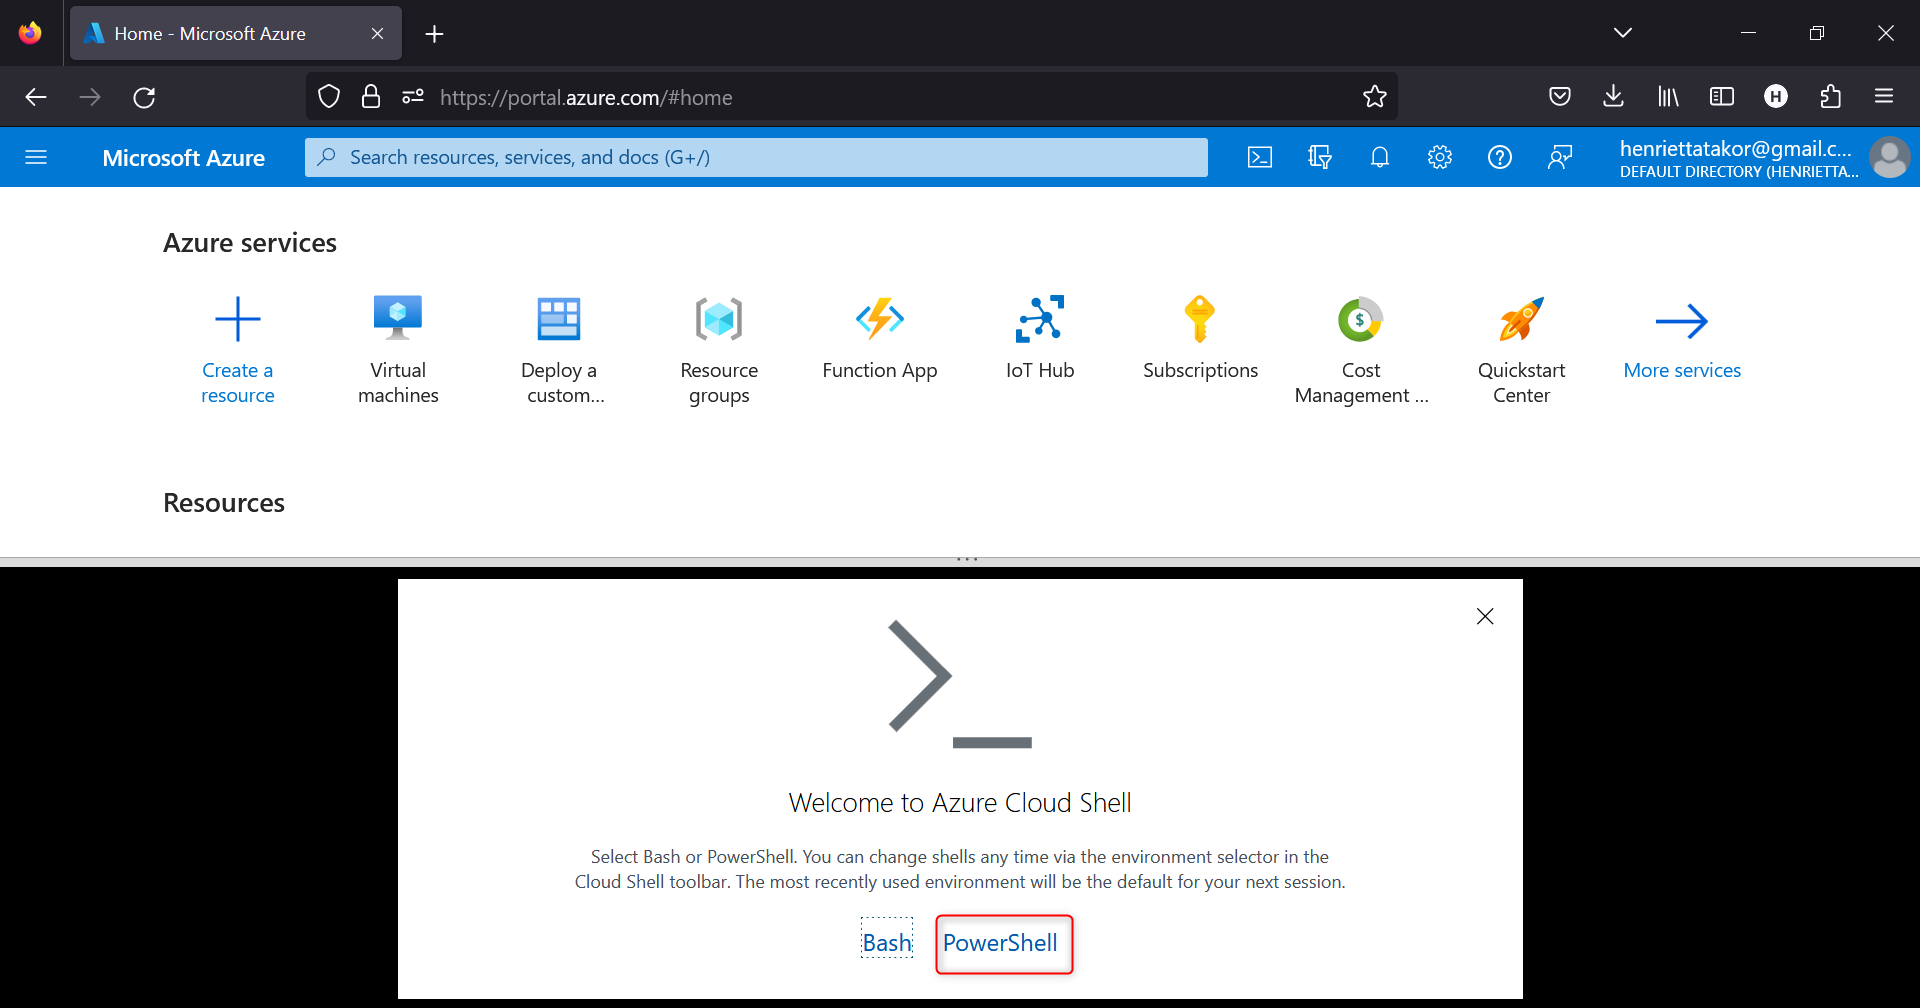Click the Function App label

[880, 371]
